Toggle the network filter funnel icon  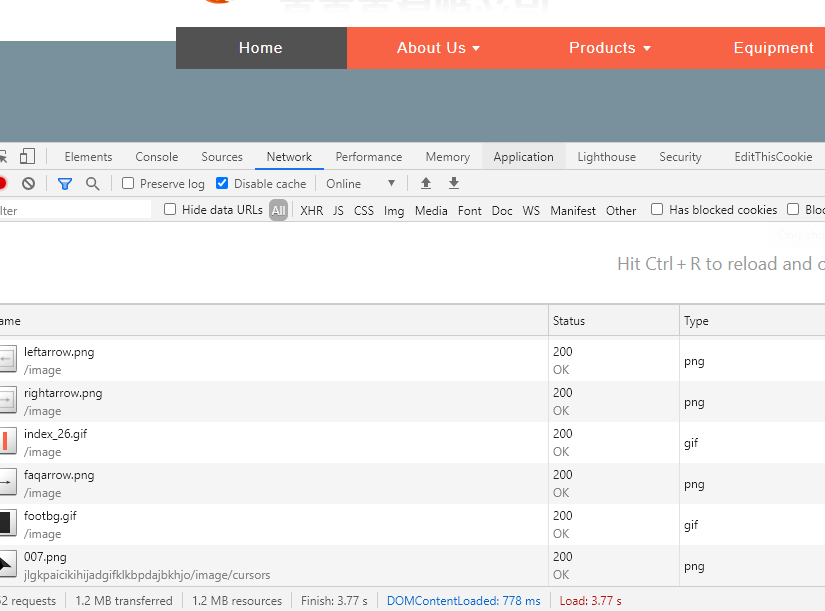click(x=65, y=184)
